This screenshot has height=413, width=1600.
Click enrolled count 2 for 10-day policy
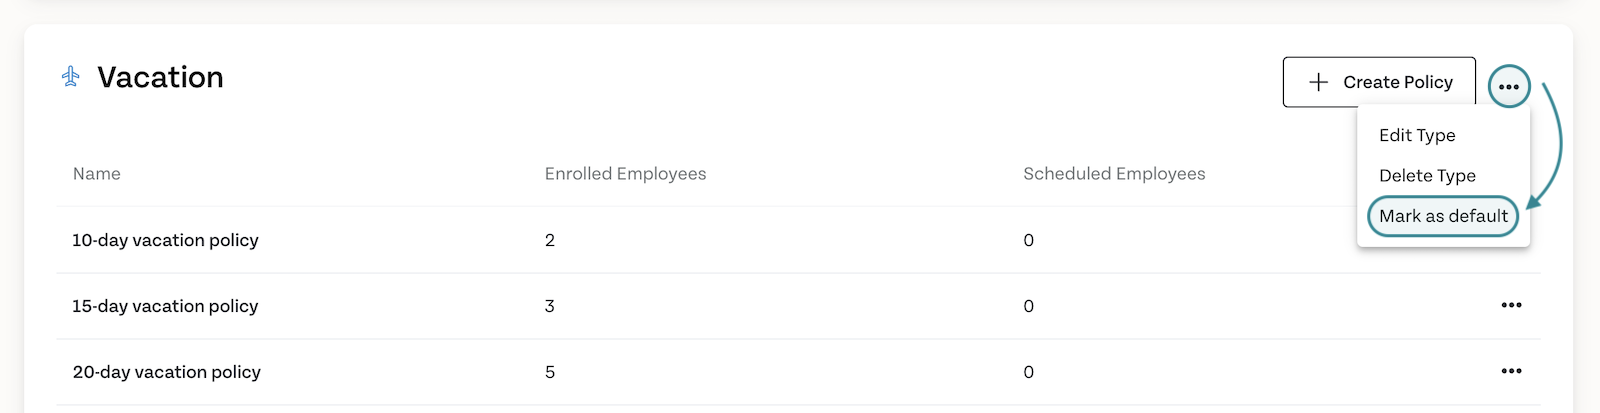(x=550, y=240)
